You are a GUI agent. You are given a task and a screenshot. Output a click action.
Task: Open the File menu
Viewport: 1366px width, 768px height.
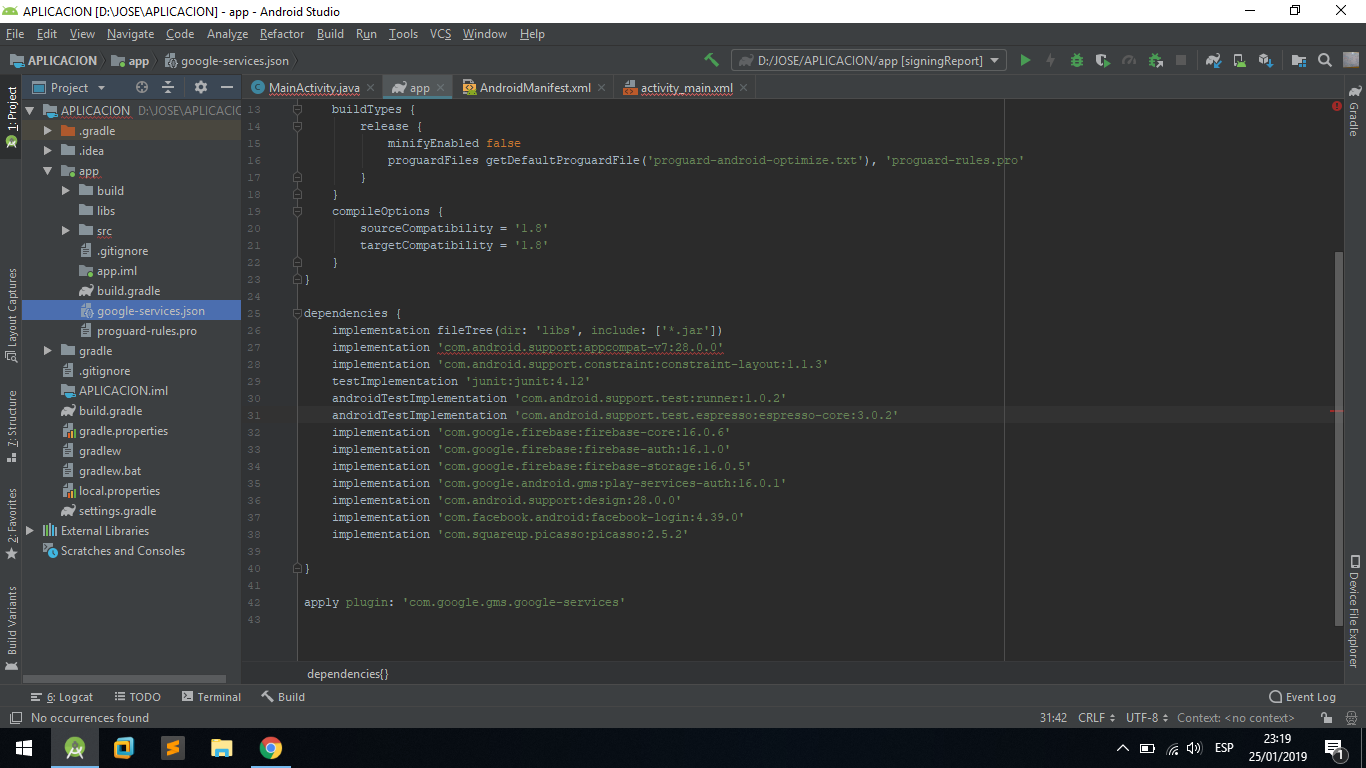coord(15,34)
